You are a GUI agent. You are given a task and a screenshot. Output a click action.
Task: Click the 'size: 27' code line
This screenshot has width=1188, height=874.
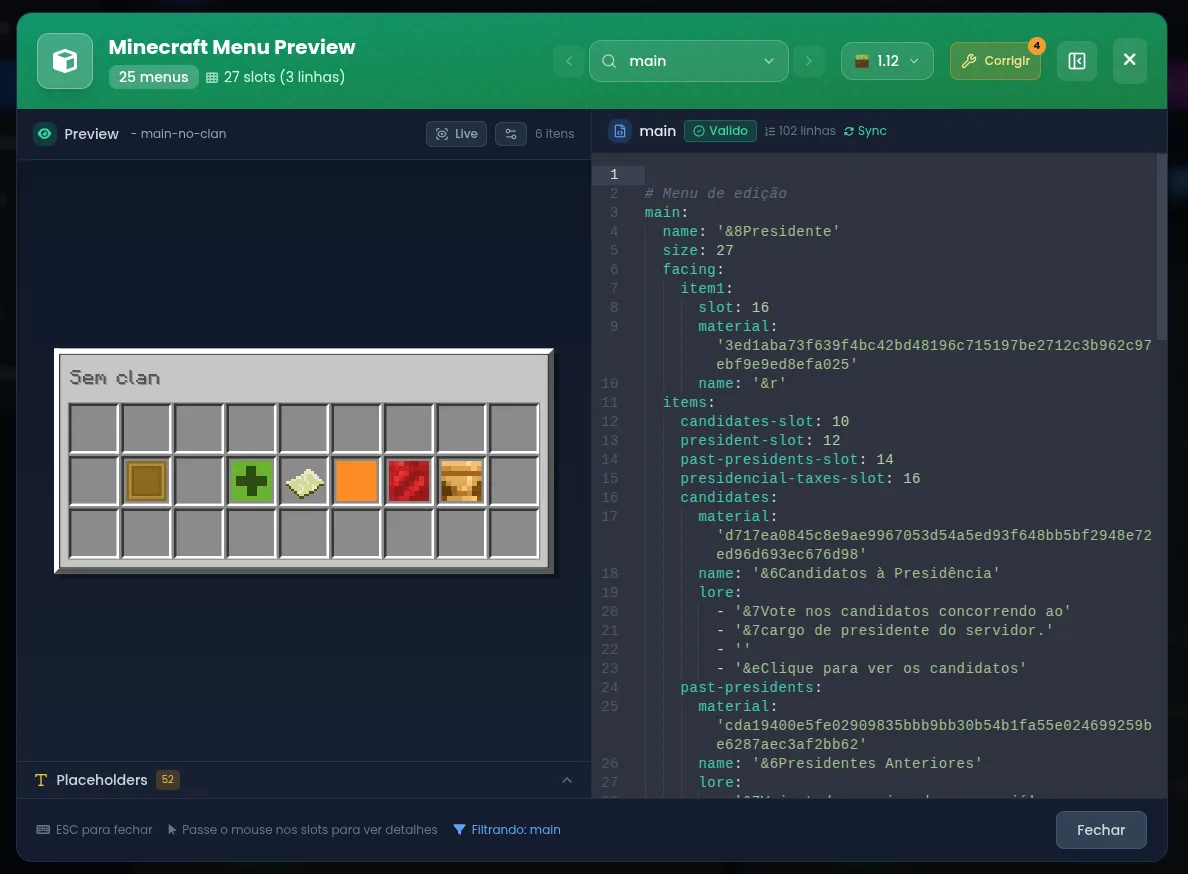(698, 251)
